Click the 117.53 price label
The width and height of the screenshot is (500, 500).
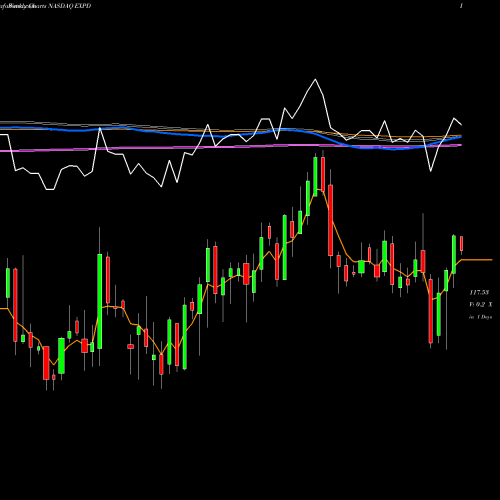click(479, 292)
